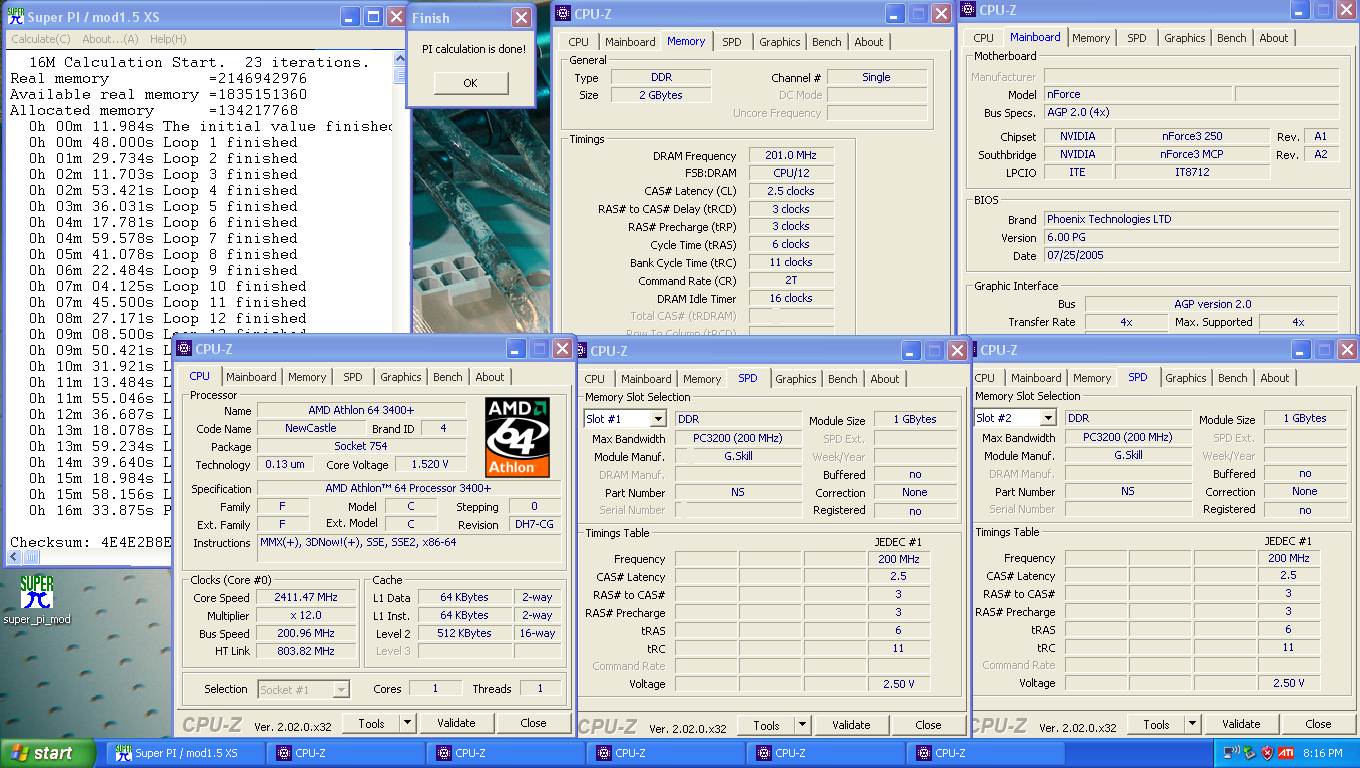Click the FSB:DRAM value CPU/12
This screenshot has width=1360, height=768.
[x=790, y=173]
